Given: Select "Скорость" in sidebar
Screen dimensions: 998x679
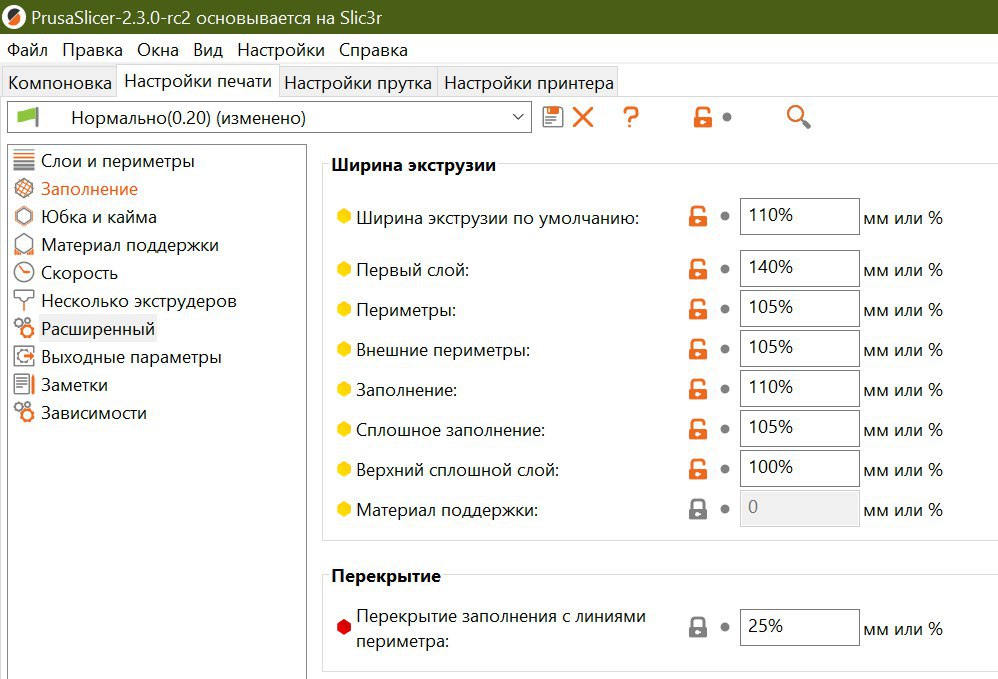Looking at the screenshot, I should click(80, 273).
